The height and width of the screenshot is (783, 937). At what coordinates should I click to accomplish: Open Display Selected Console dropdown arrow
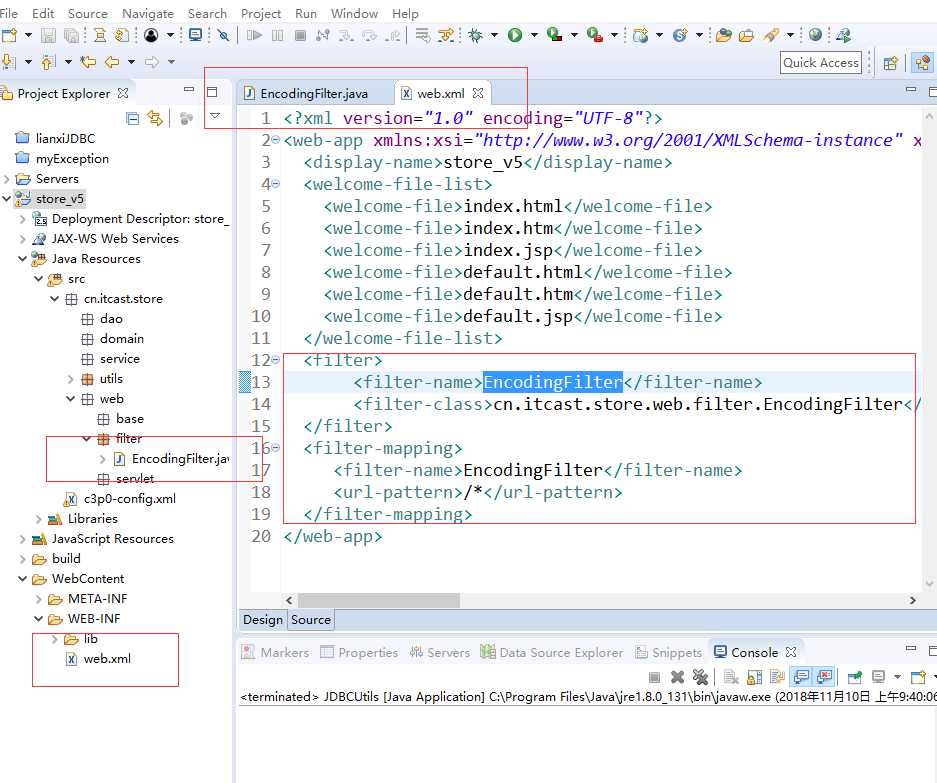(897, 677)
